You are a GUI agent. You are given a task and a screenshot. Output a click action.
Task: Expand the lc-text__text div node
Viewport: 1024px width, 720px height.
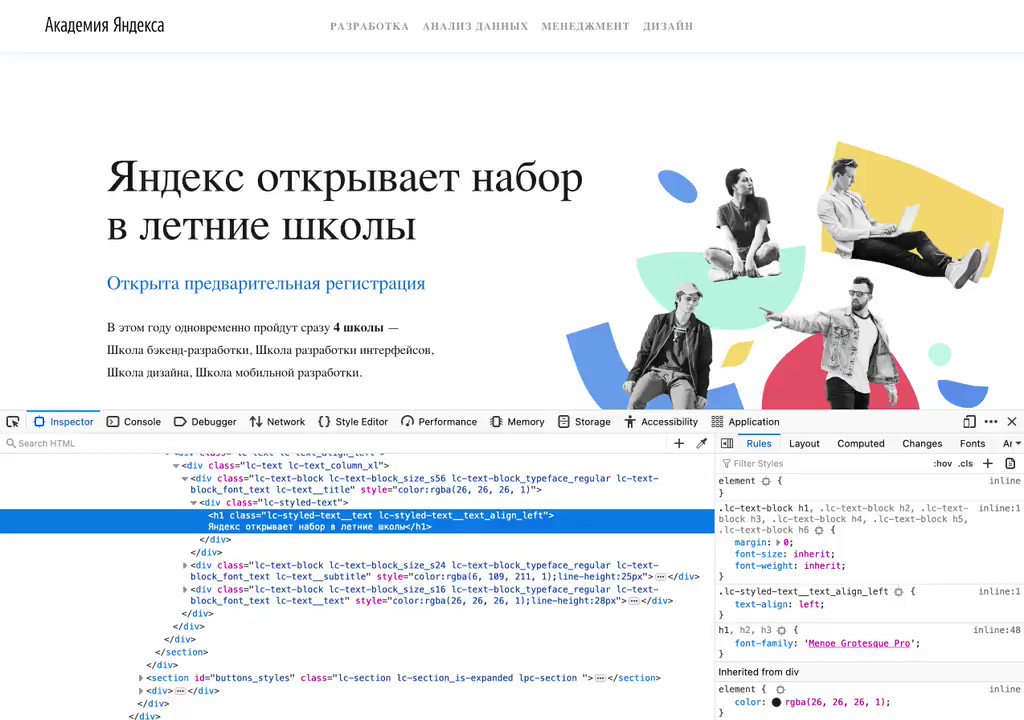[x=185, y=589]
